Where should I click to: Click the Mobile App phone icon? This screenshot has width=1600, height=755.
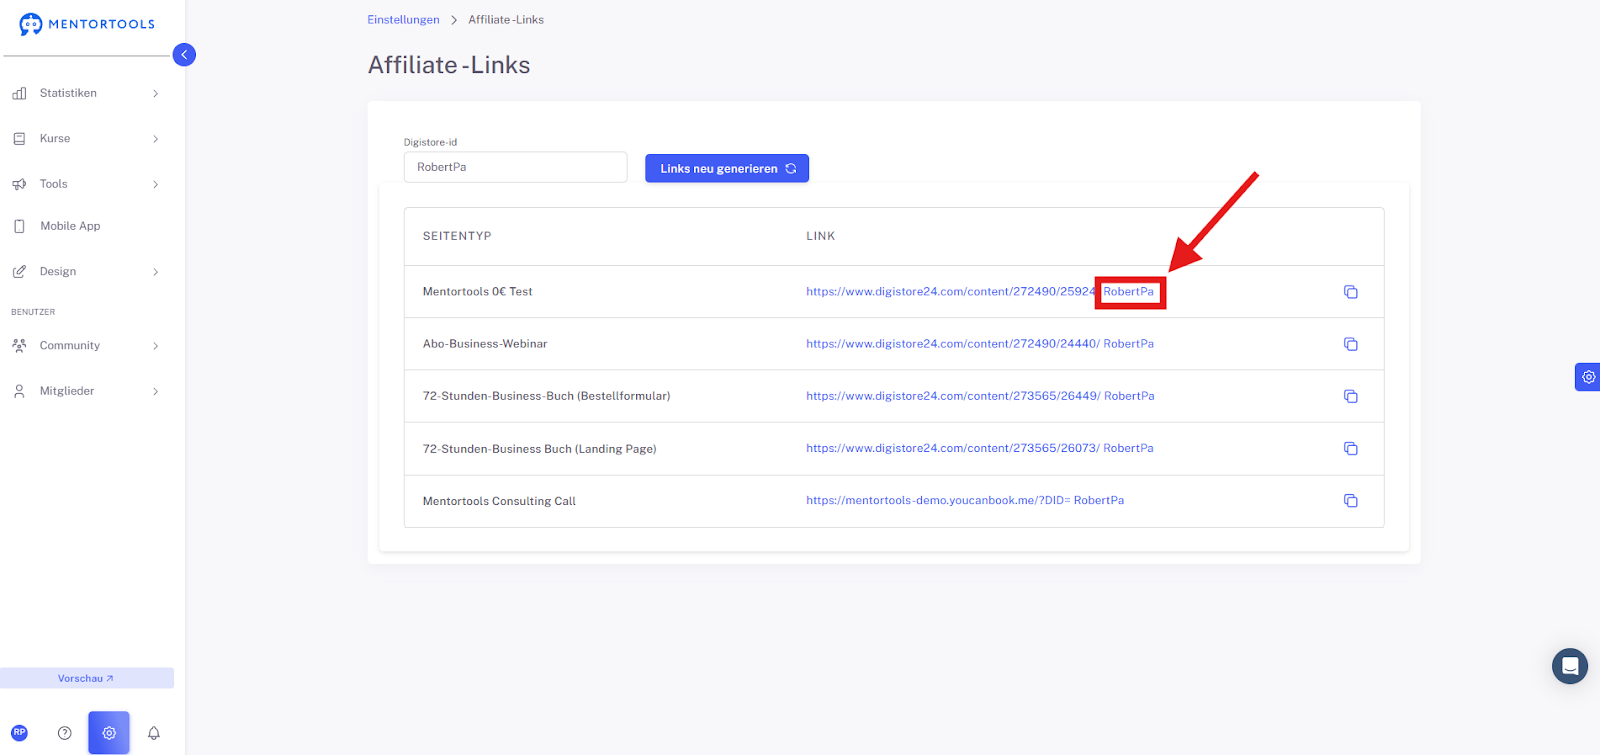click(19, 226)
